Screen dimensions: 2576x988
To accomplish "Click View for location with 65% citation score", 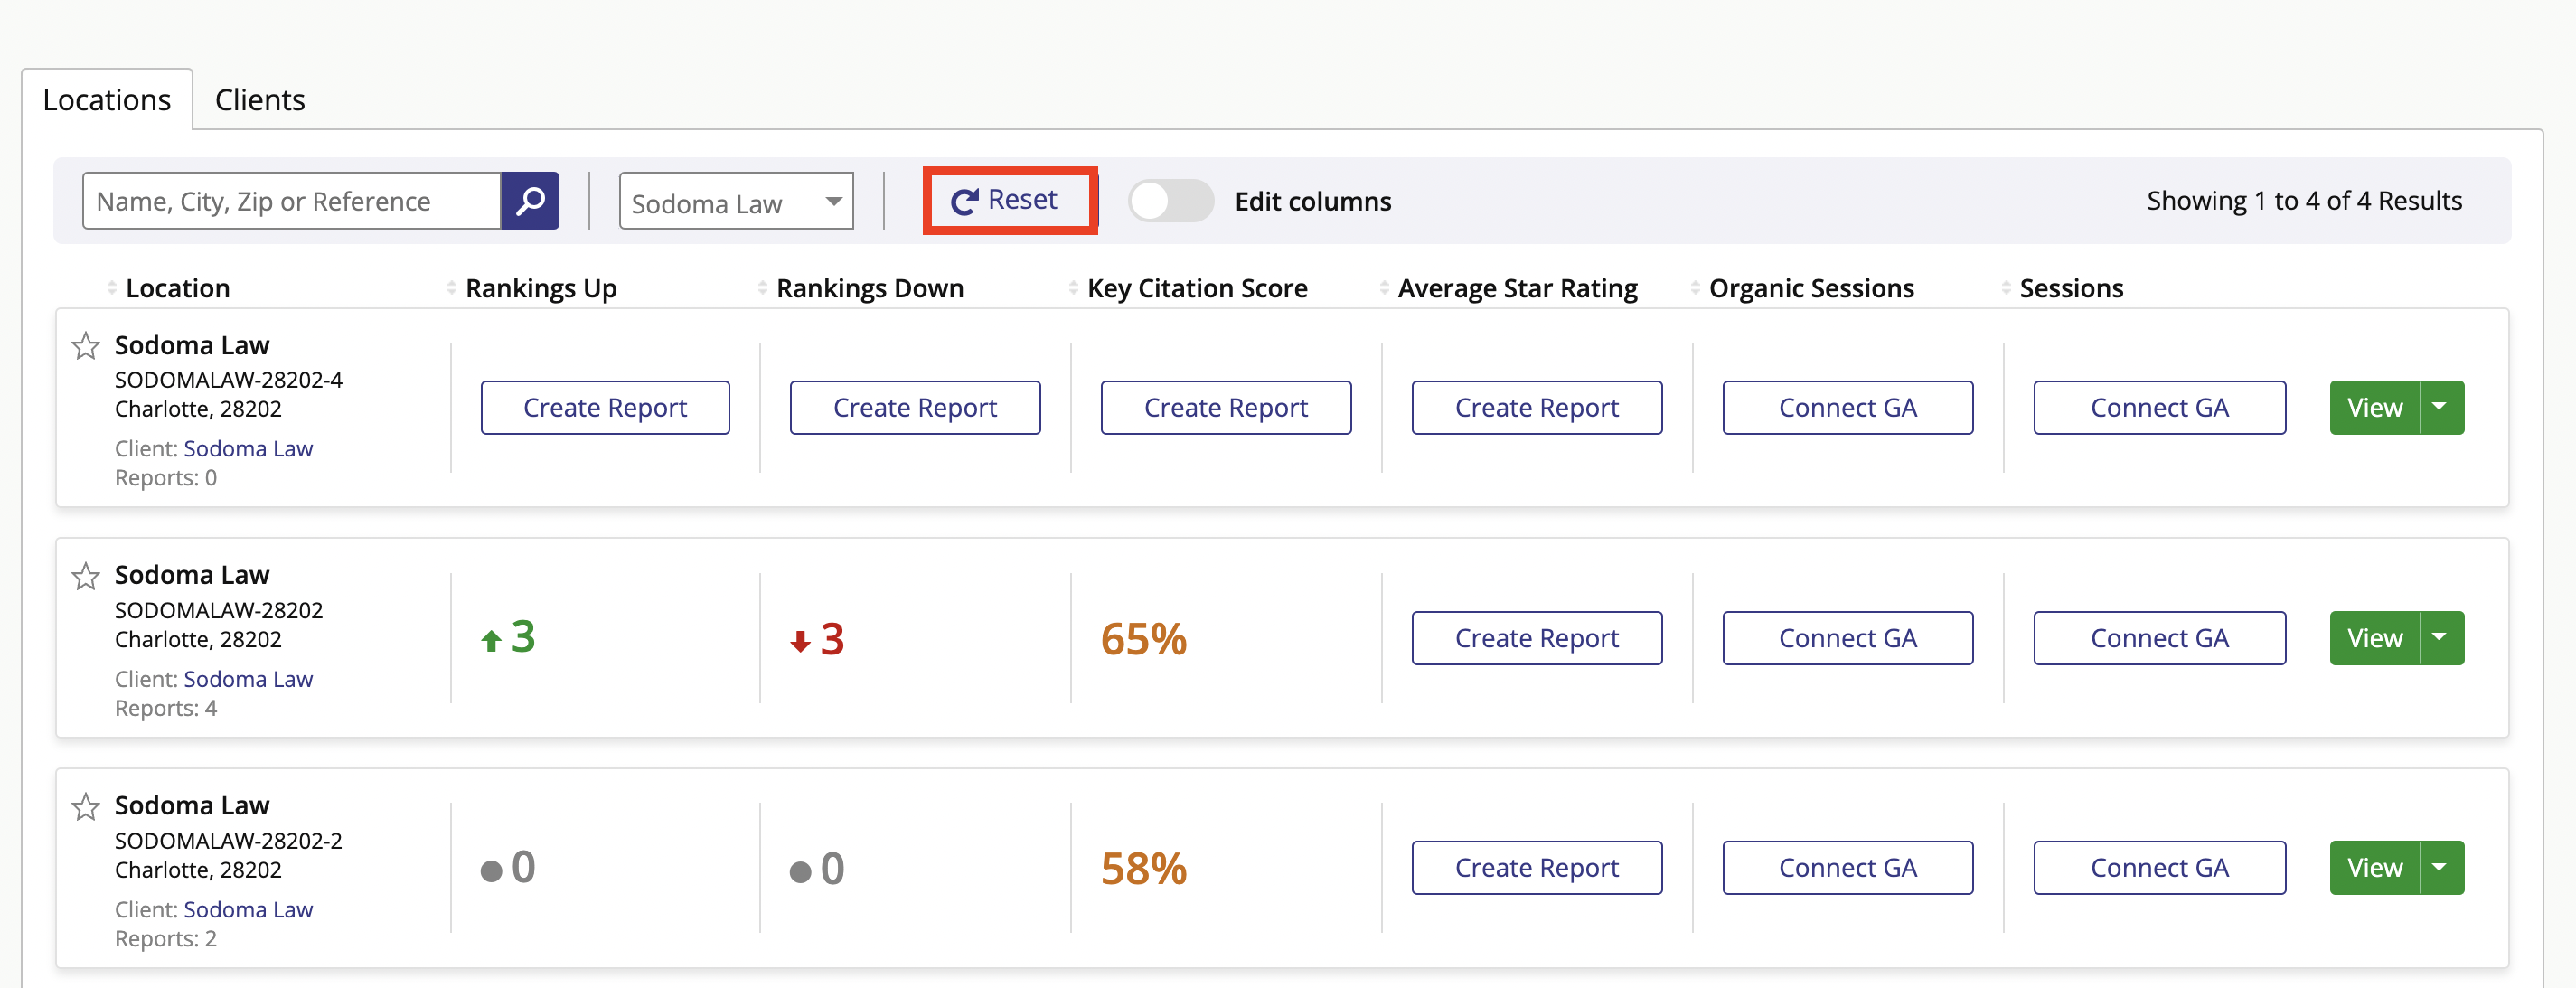I will tap(2374, 638).
